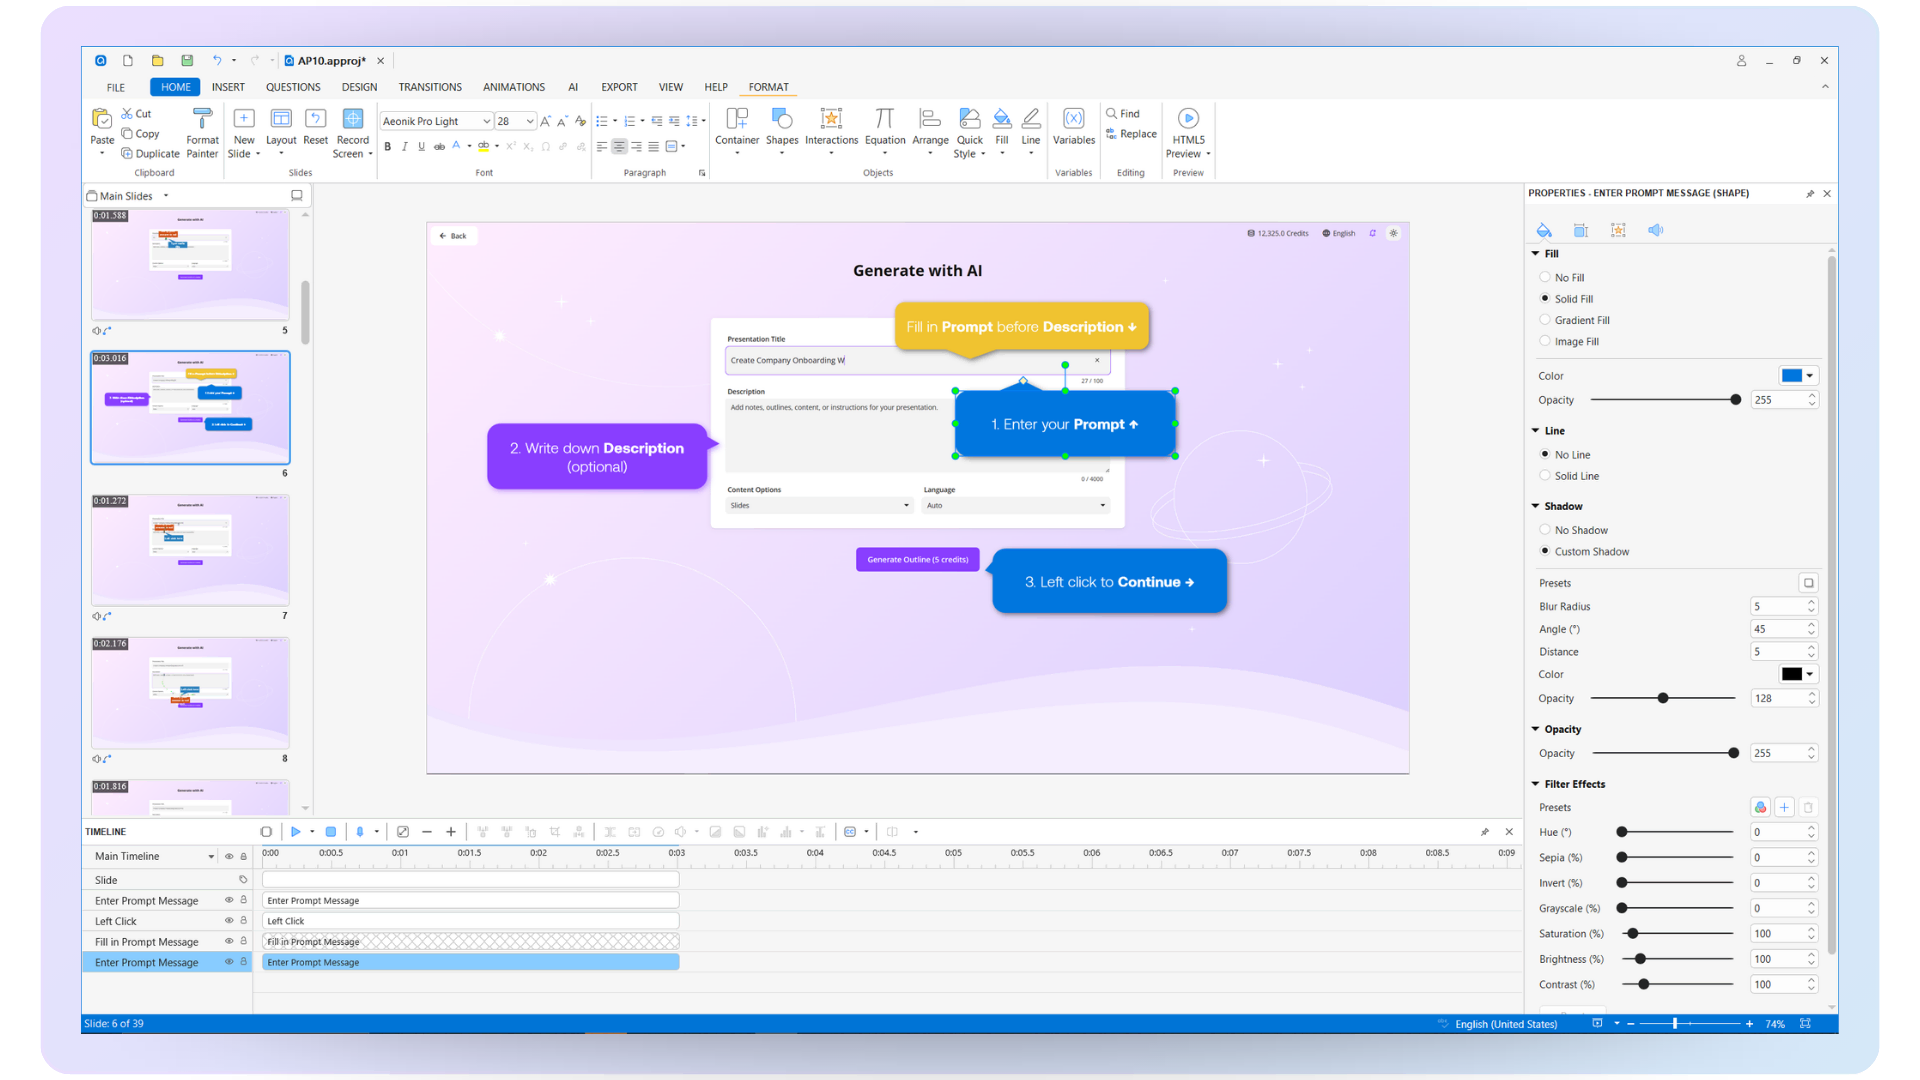The width and height of the screenshot is (1920, 1080).
Task: Open the blue fill color swatch
Action: [x=1791, y=376]
